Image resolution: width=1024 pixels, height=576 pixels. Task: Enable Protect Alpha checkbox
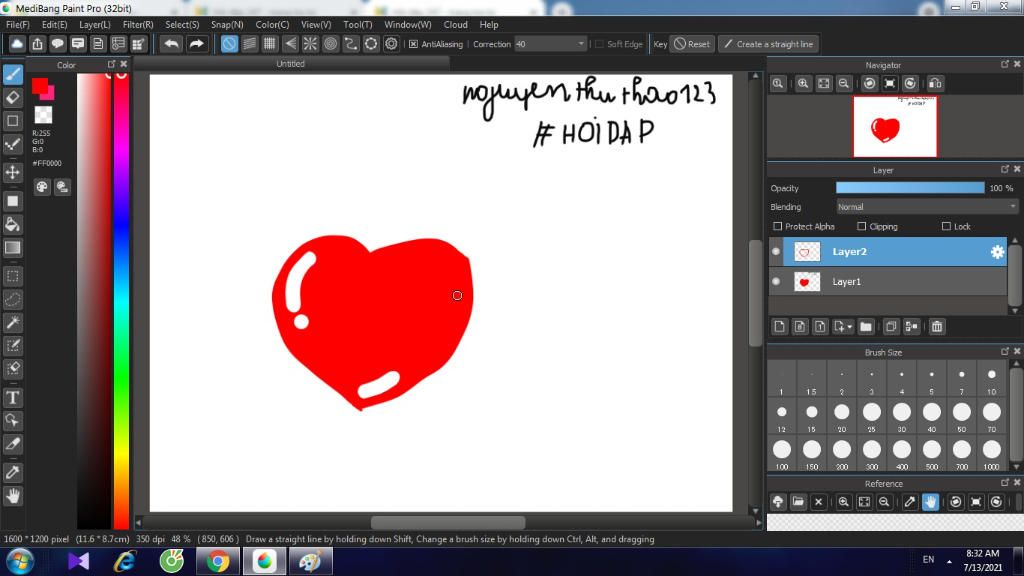click(777, 226)
